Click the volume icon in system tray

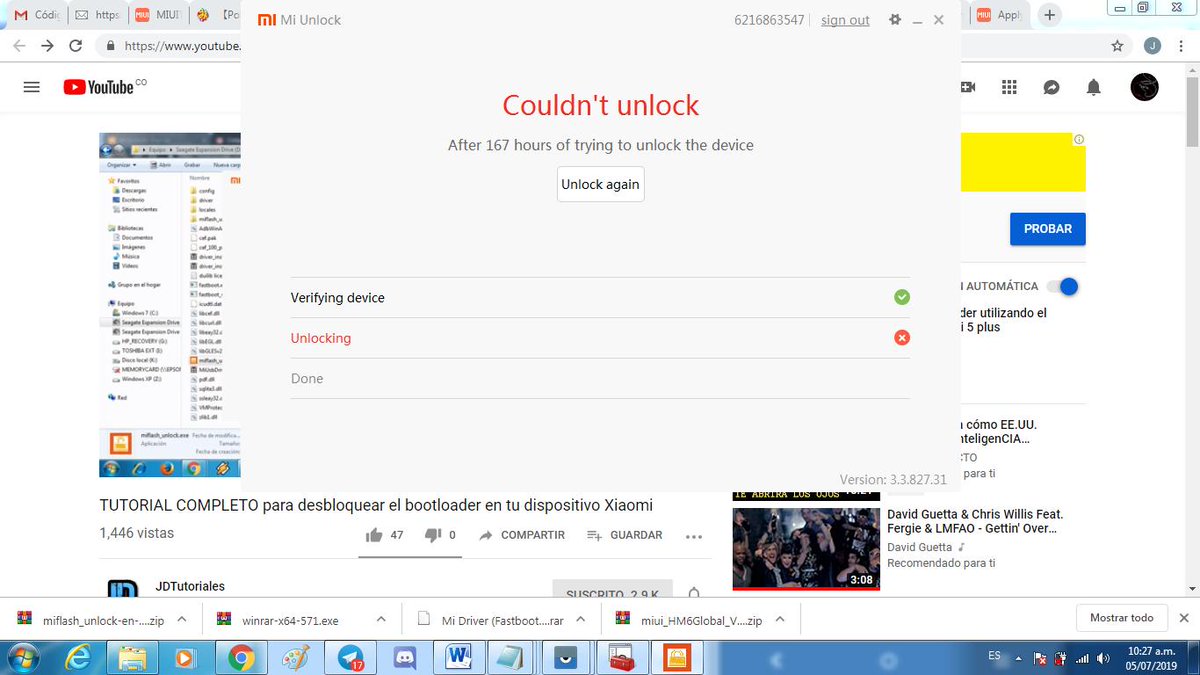click(x=1102, y=659)
